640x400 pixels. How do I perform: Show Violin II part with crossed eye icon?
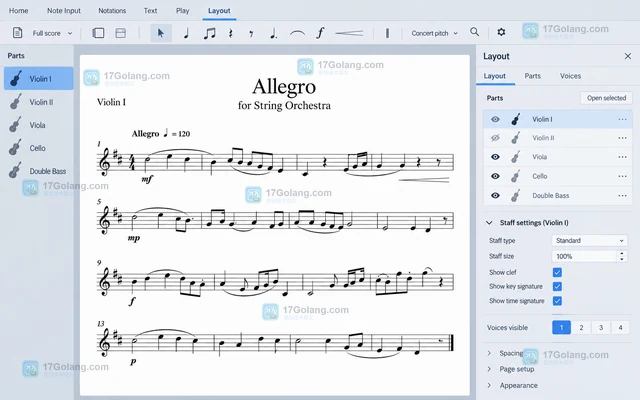pos(495,138)
